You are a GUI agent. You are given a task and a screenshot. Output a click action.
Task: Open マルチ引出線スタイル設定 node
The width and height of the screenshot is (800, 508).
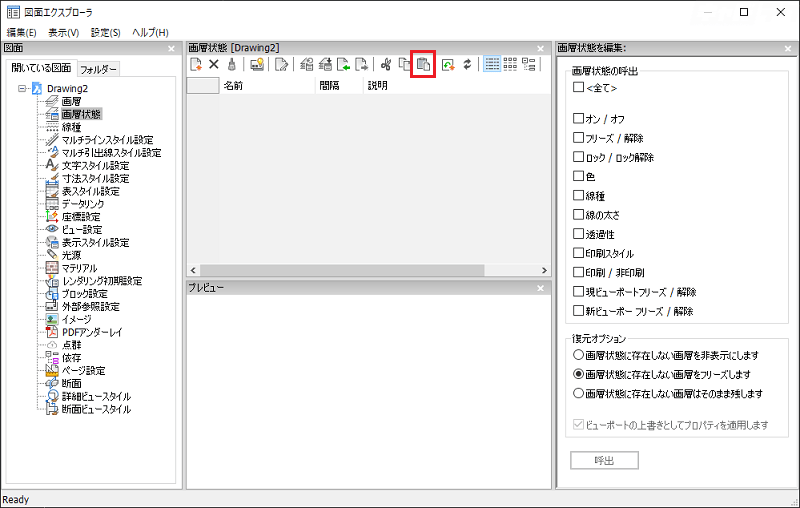[x=111, y=153]
